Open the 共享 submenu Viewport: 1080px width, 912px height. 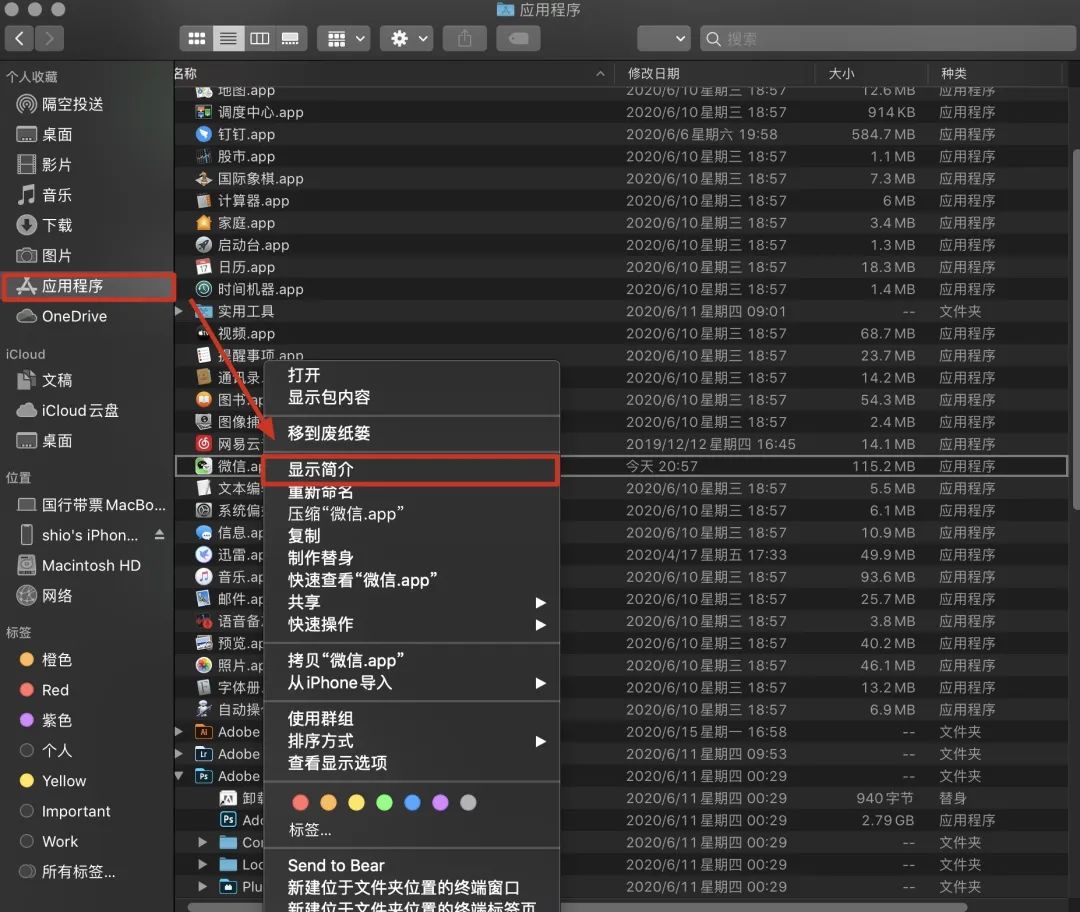(411, 603)
